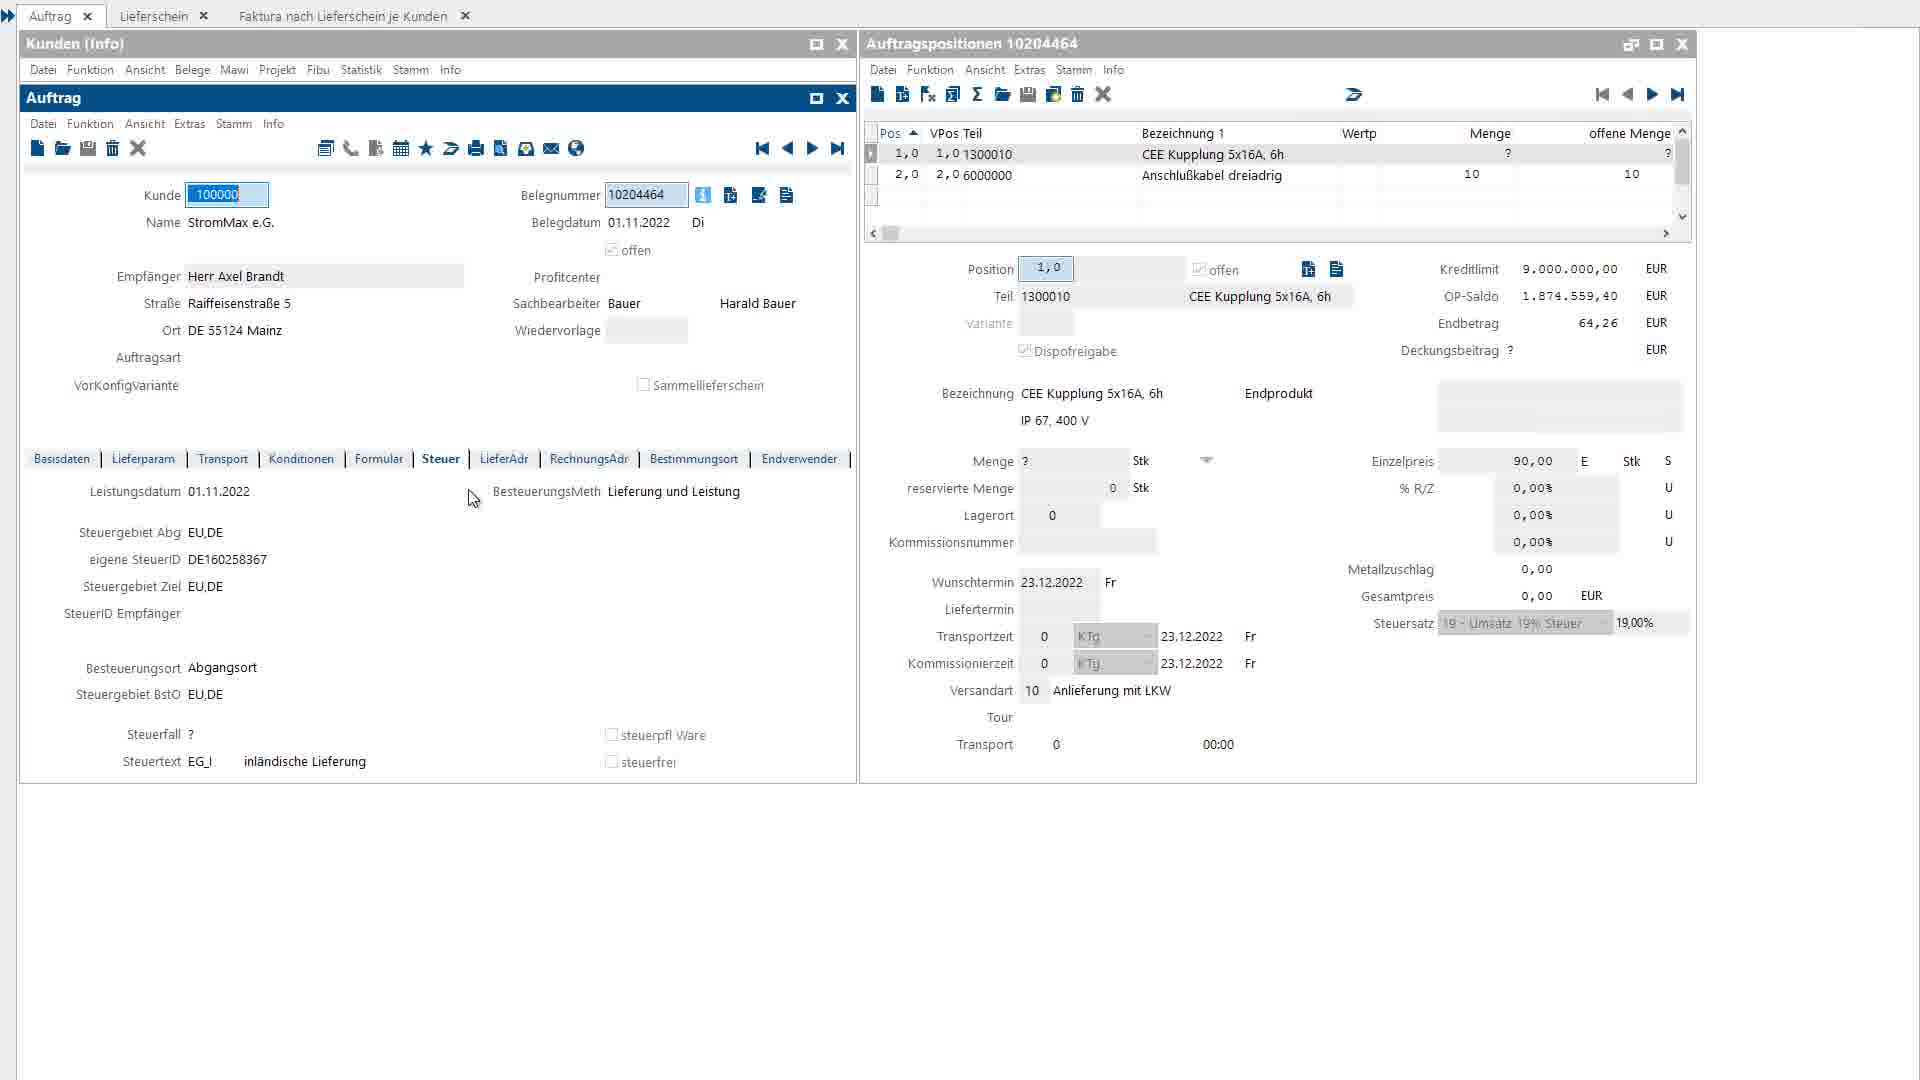Sort by the Pos column header arrow
The width and height of the screenshot is (1920, 1080).
click(913, 133)
